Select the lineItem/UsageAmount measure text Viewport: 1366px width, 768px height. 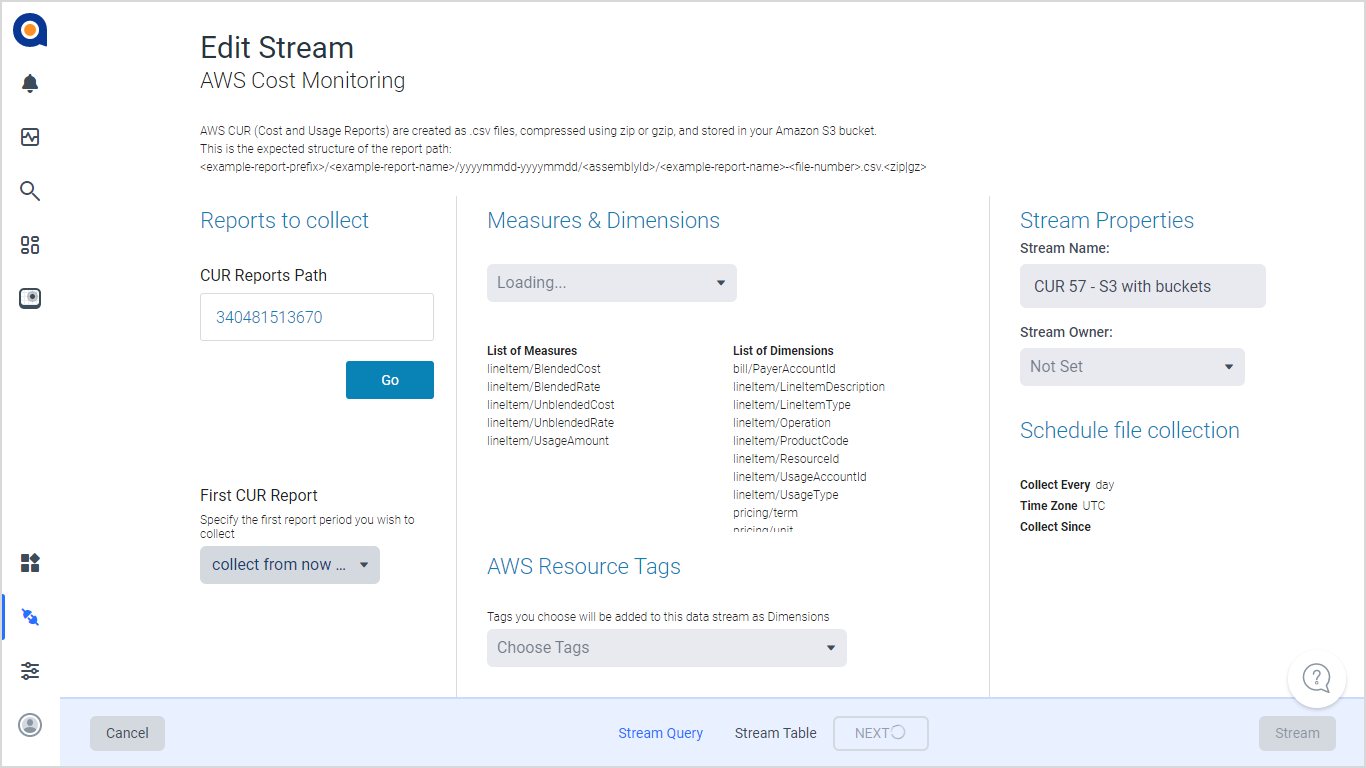(548, 441)
